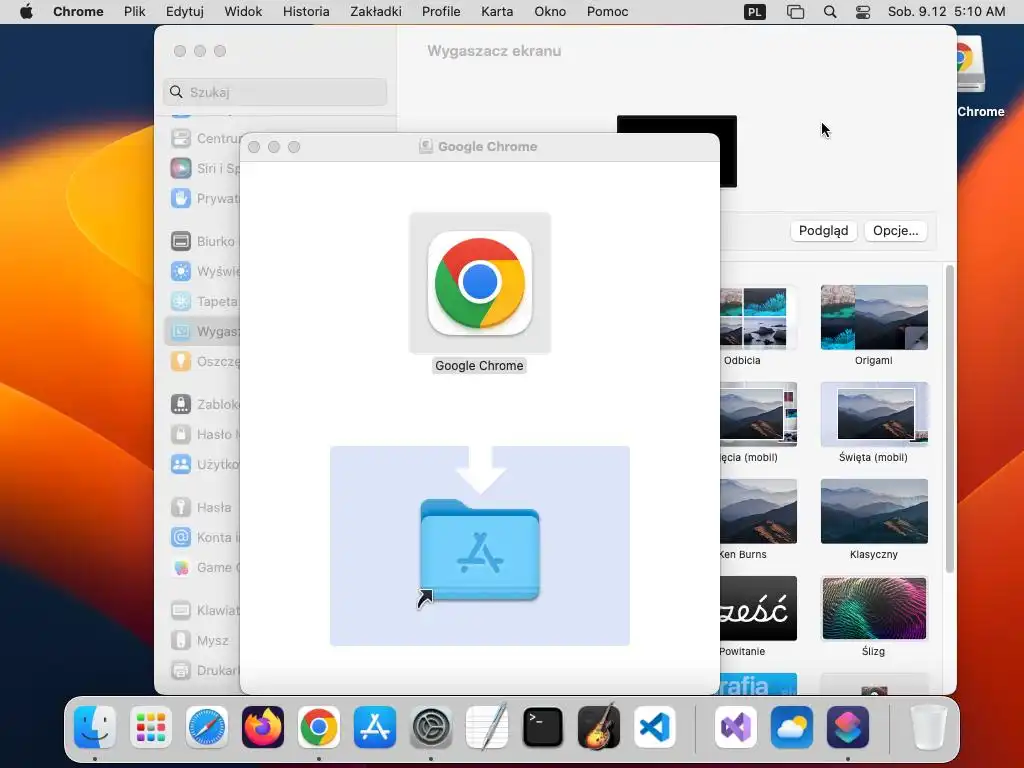Open the Okno menu
This screenshot has height=768, width=1024.
(x=550, y=12)
